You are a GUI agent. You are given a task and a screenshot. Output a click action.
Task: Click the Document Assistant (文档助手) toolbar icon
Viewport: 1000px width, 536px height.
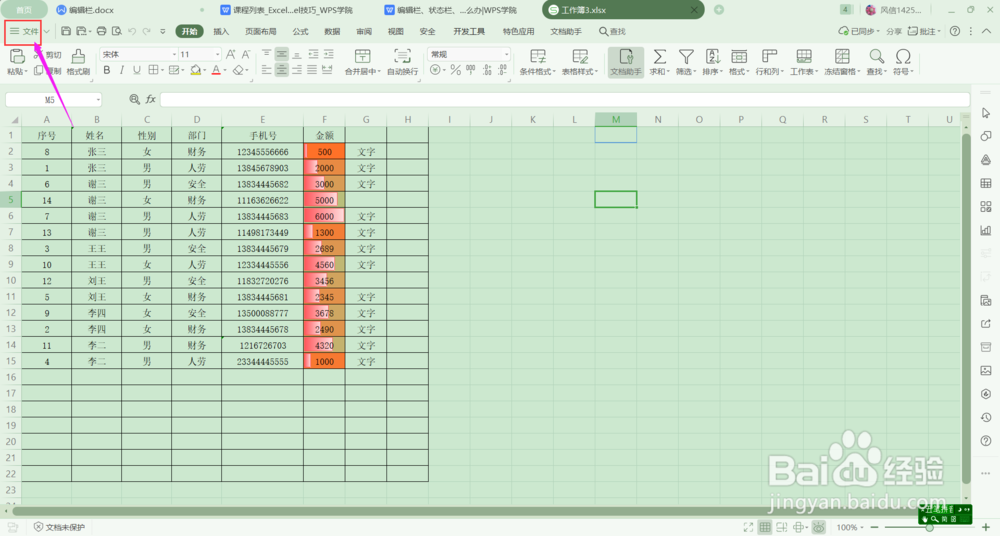pos(626,62)
